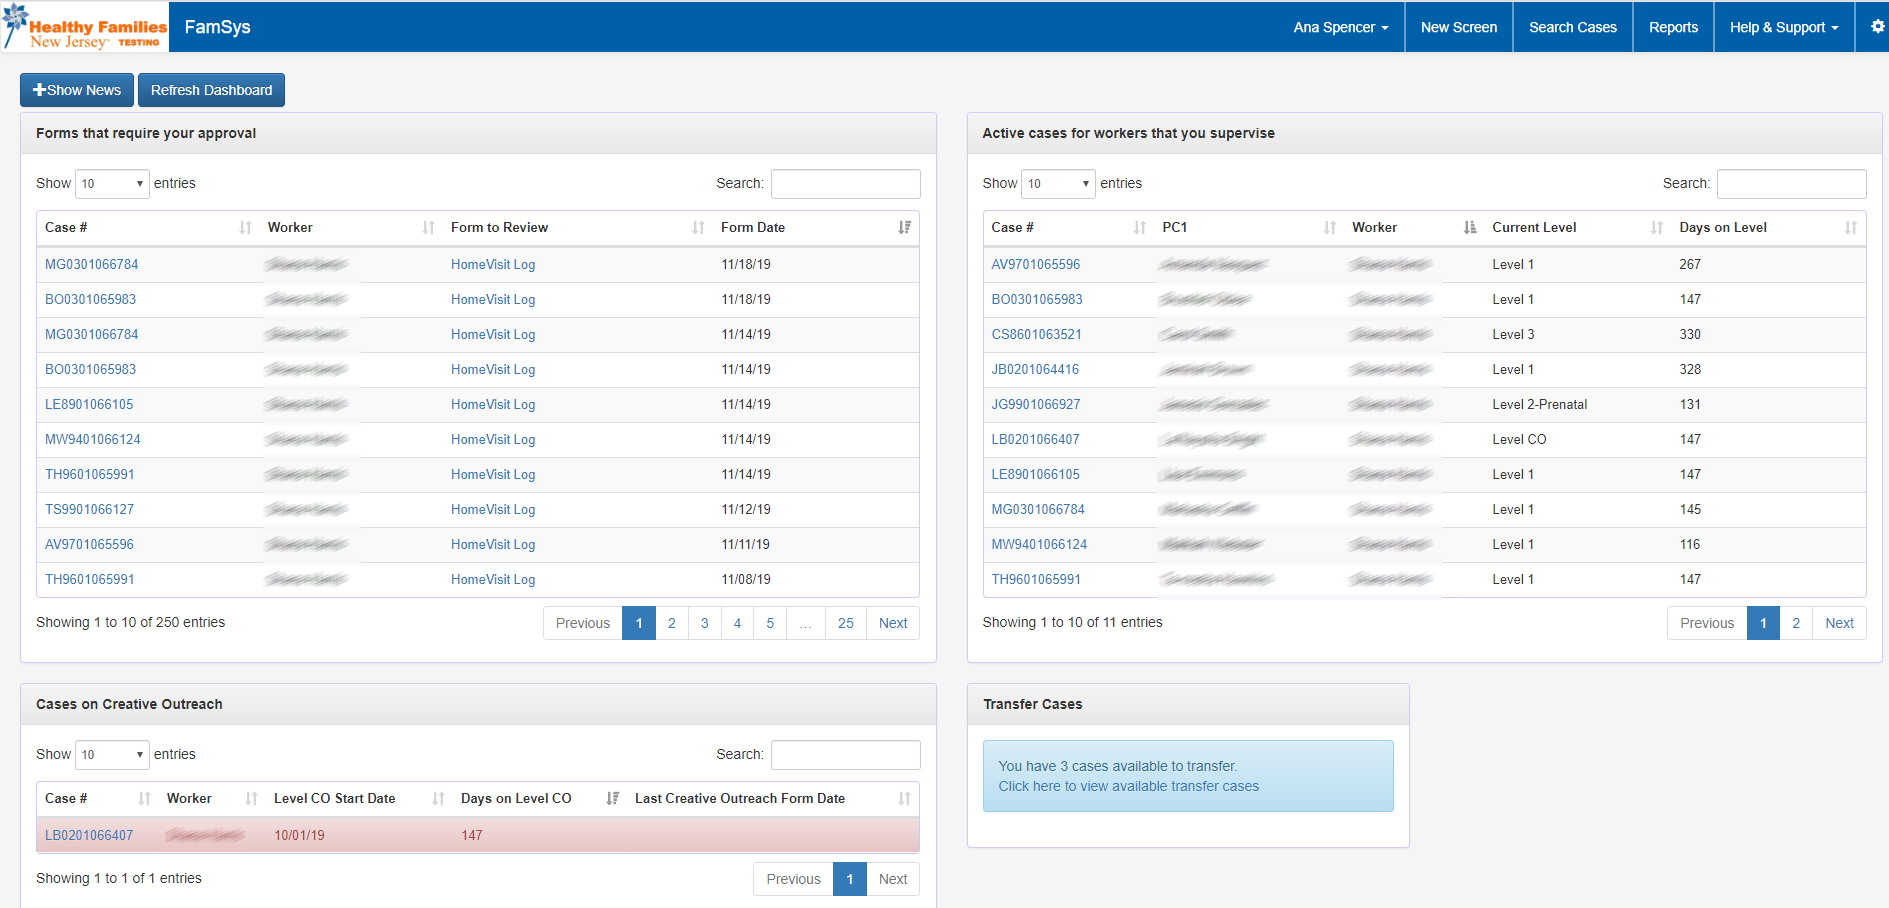The image size is (1889, 908).
Task: Go to Reports in top navigation
Action: coord(1673,27)
